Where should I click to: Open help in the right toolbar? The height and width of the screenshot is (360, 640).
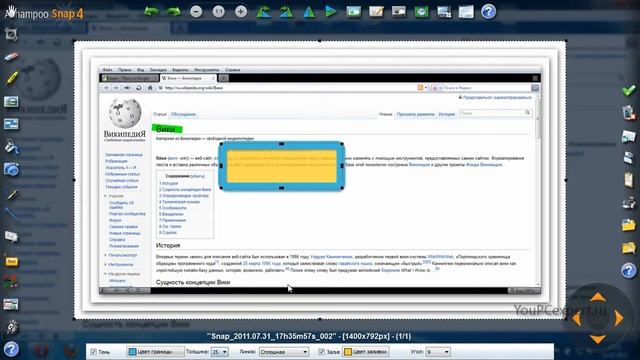[629, 270]
